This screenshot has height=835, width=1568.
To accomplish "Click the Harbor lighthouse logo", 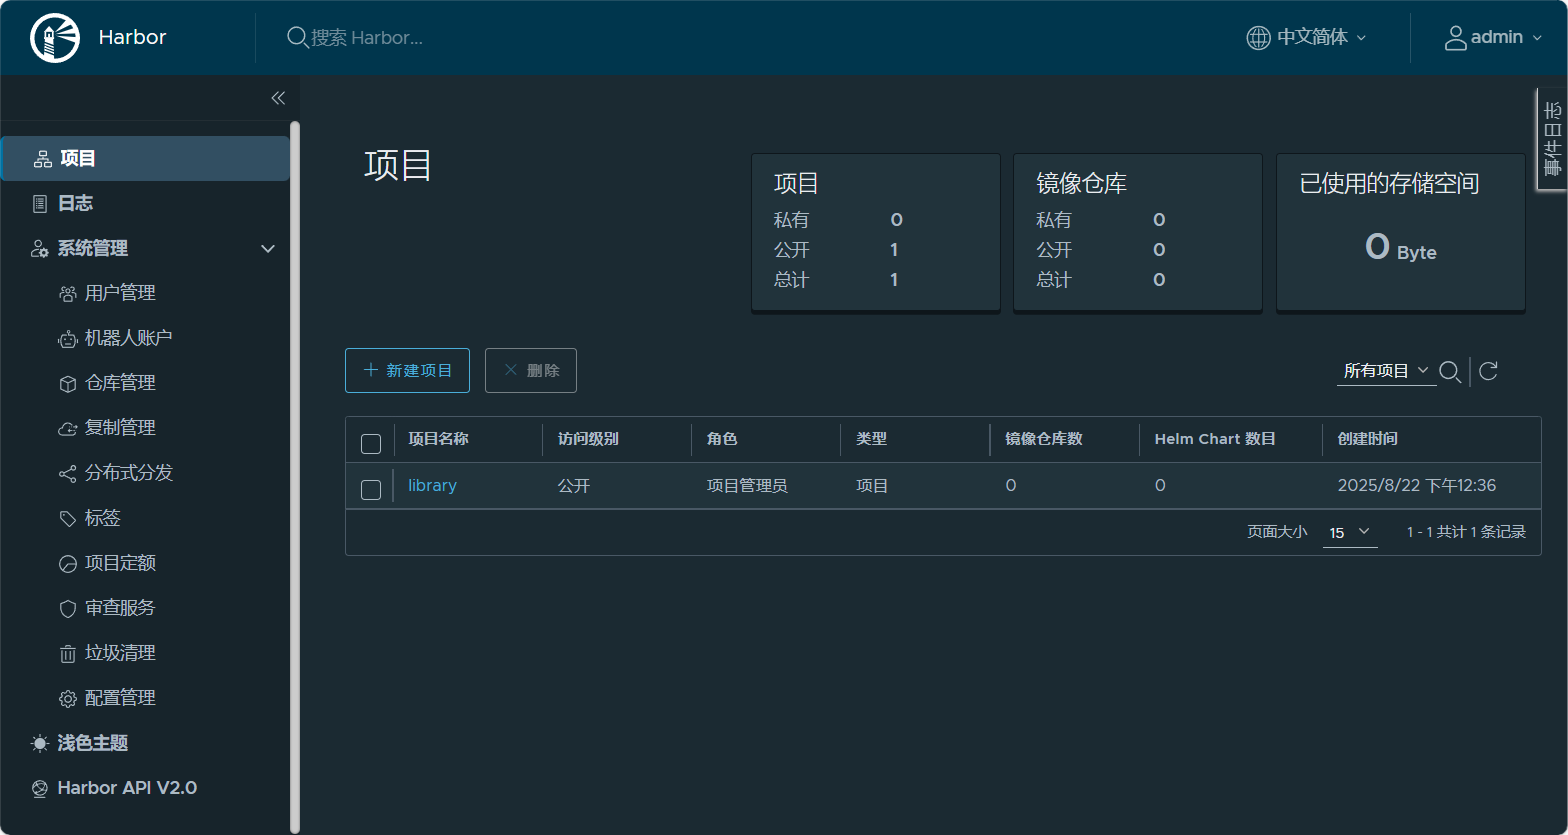I will click(55, 38).
